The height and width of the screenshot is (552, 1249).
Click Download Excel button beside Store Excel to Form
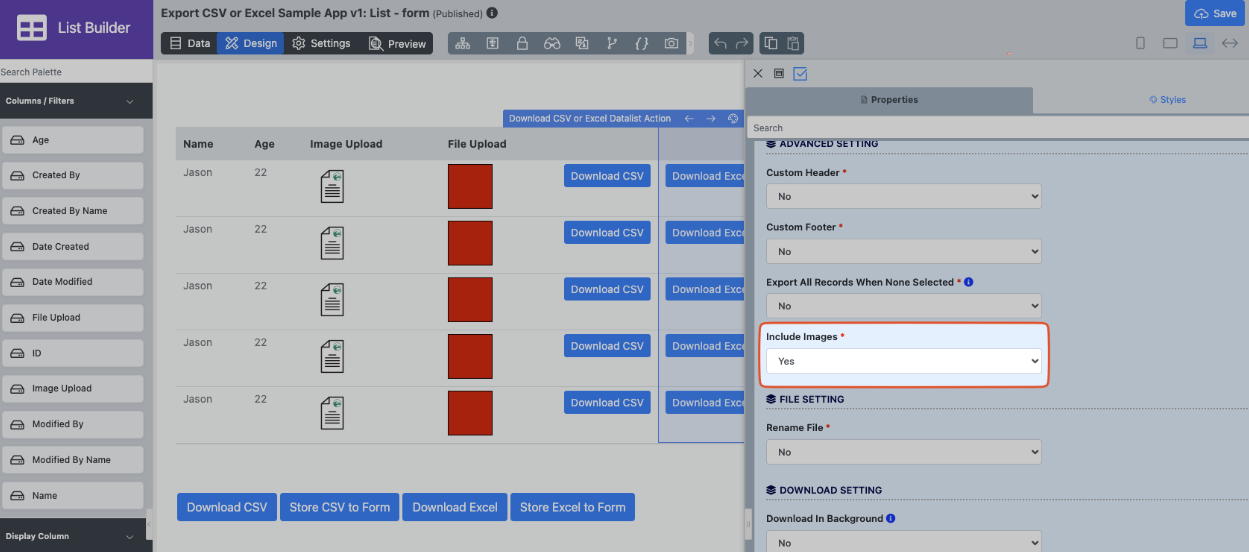455,507
